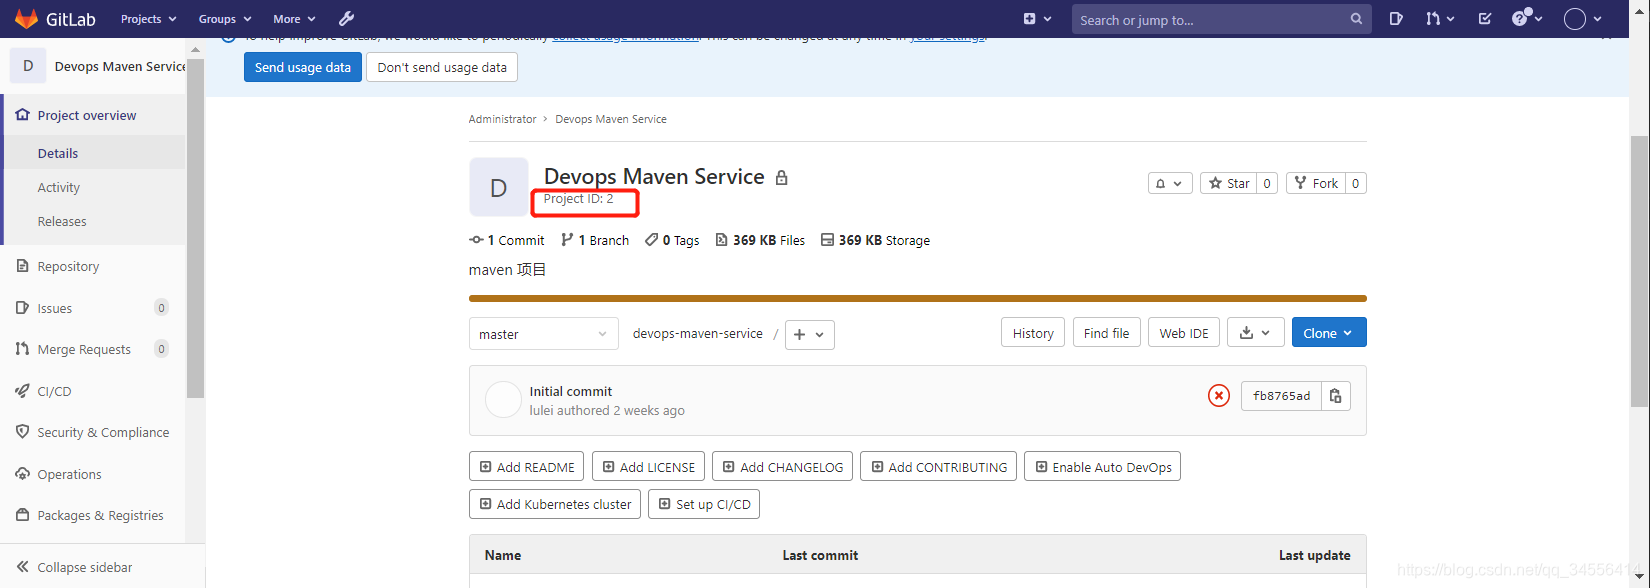Open the new item plus dropdown
The image size is (1650, 588).
[x=1037, y=19]
